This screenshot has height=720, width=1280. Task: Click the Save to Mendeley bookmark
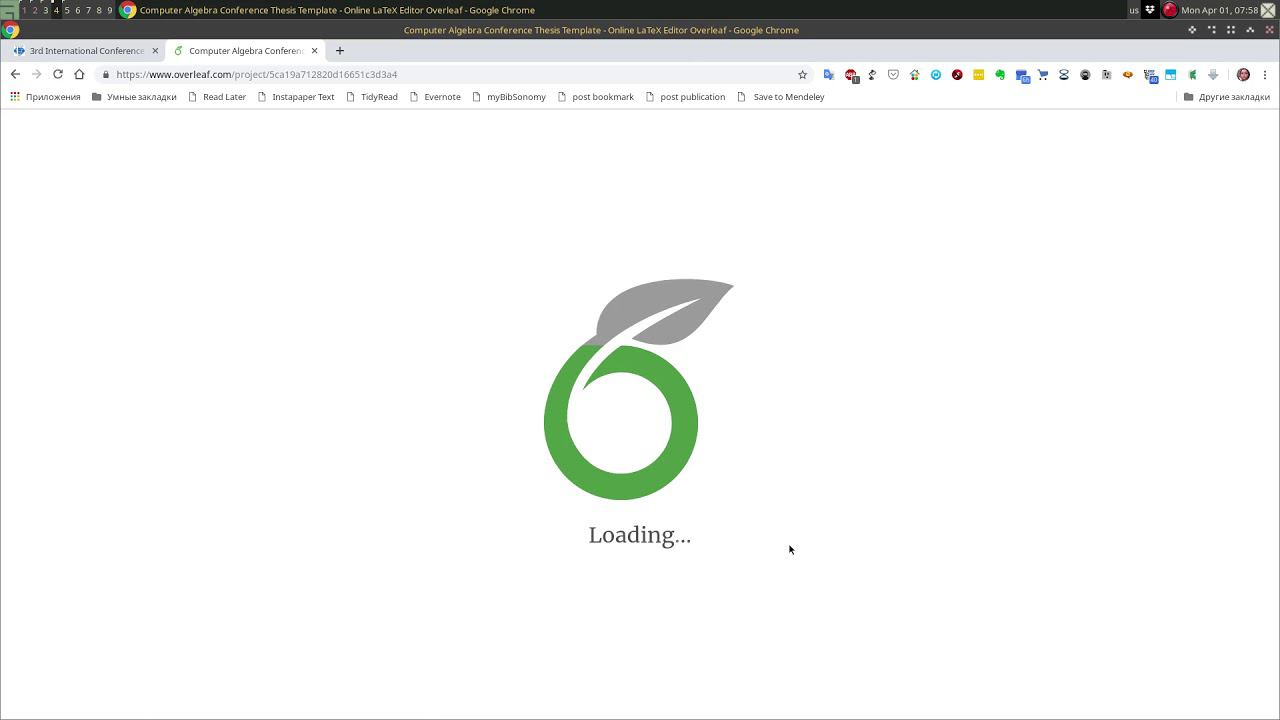tap(781, 97)
